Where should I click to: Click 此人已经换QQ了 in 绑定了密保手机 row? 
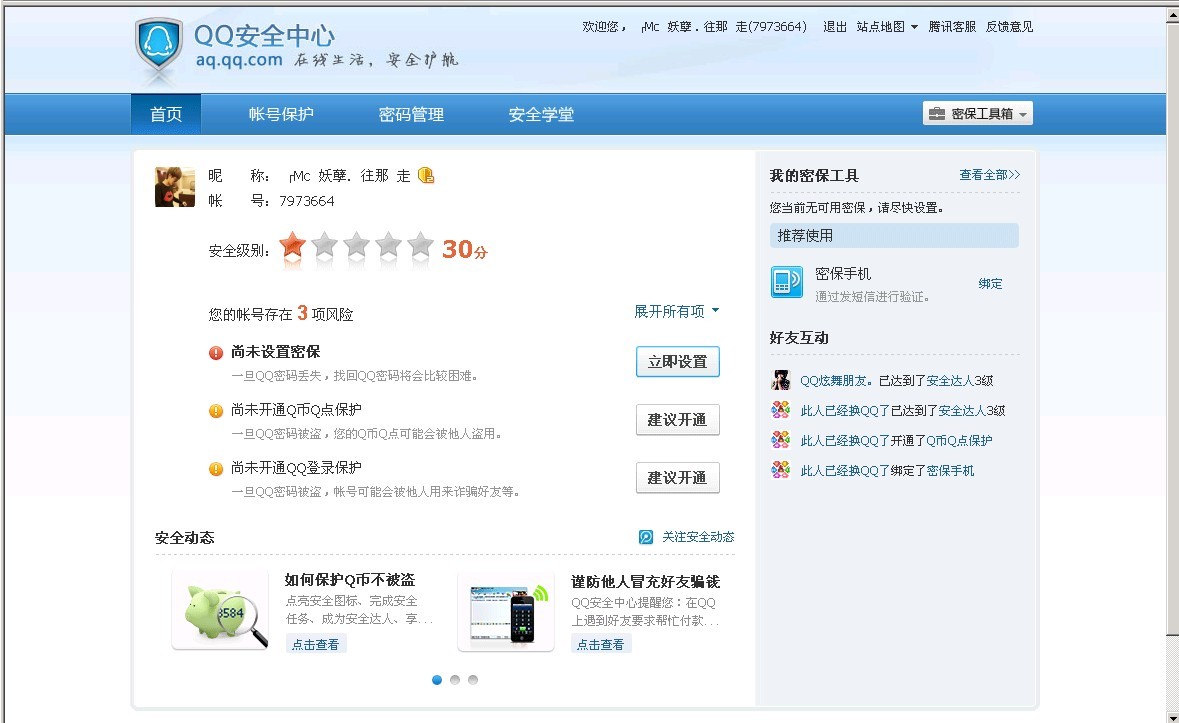[x=845, y=470]
